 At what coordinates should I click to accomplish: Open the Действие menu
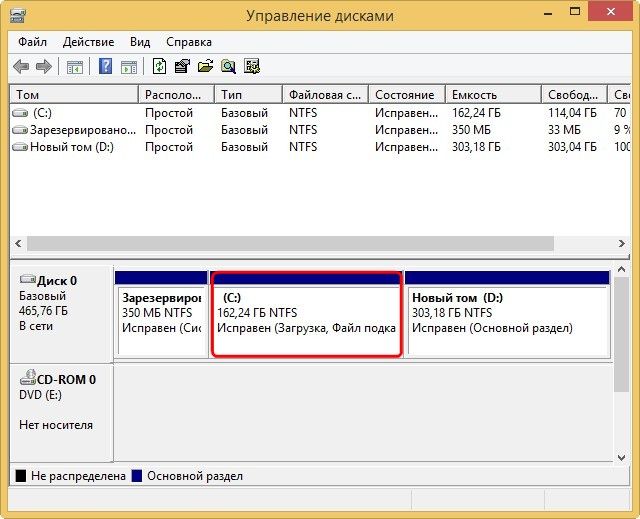tap(89, 42)
